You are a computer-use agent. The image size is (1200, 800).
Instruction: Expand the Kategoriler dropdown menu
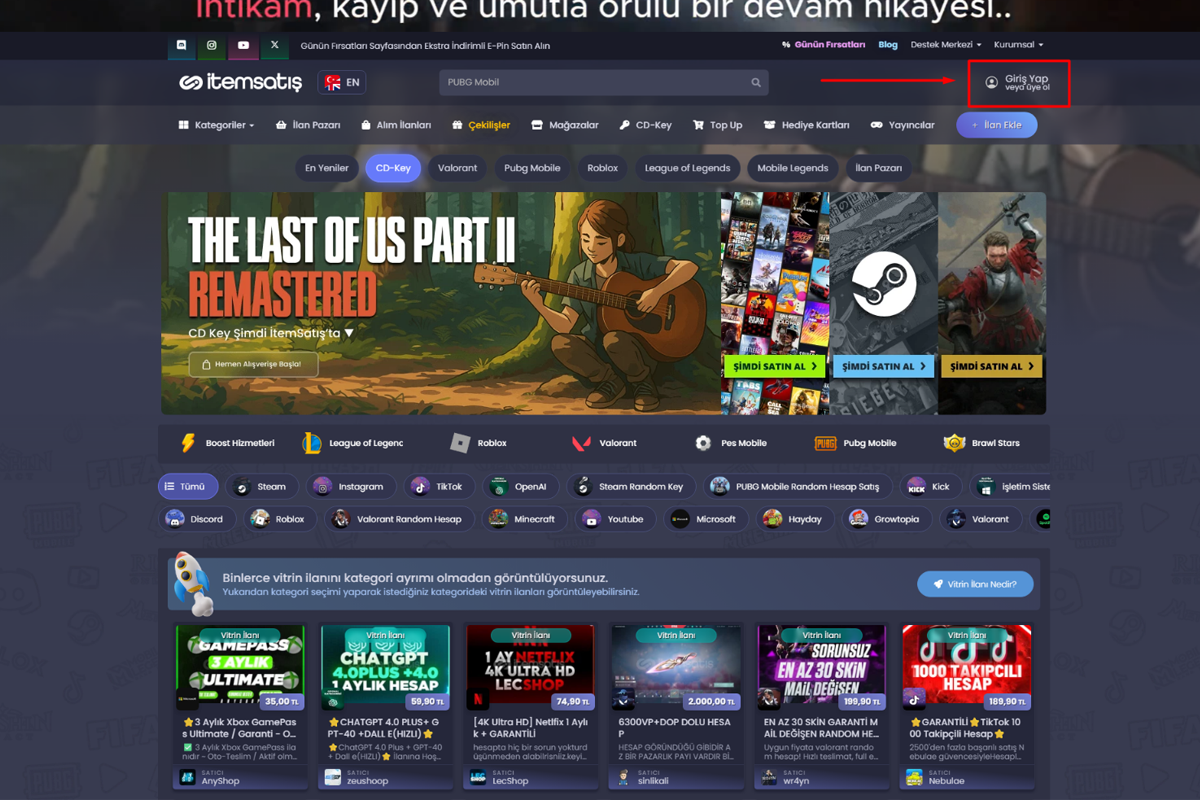click(216, 125)
